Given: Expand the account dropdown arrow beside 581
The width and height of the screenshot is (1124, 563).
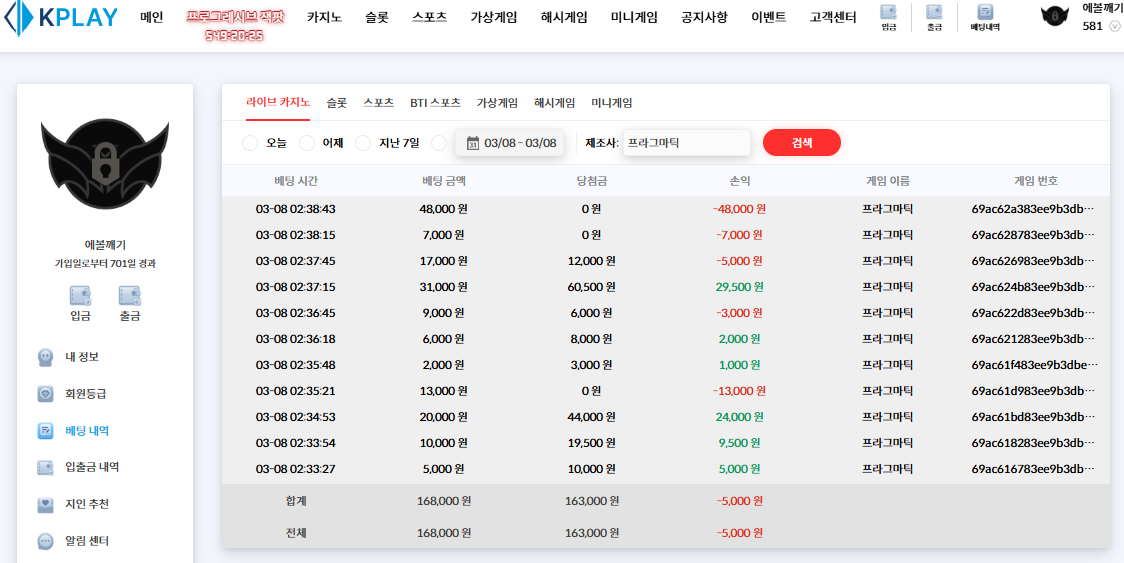Looking at the screenshot, I should (x=1115, y=27).
